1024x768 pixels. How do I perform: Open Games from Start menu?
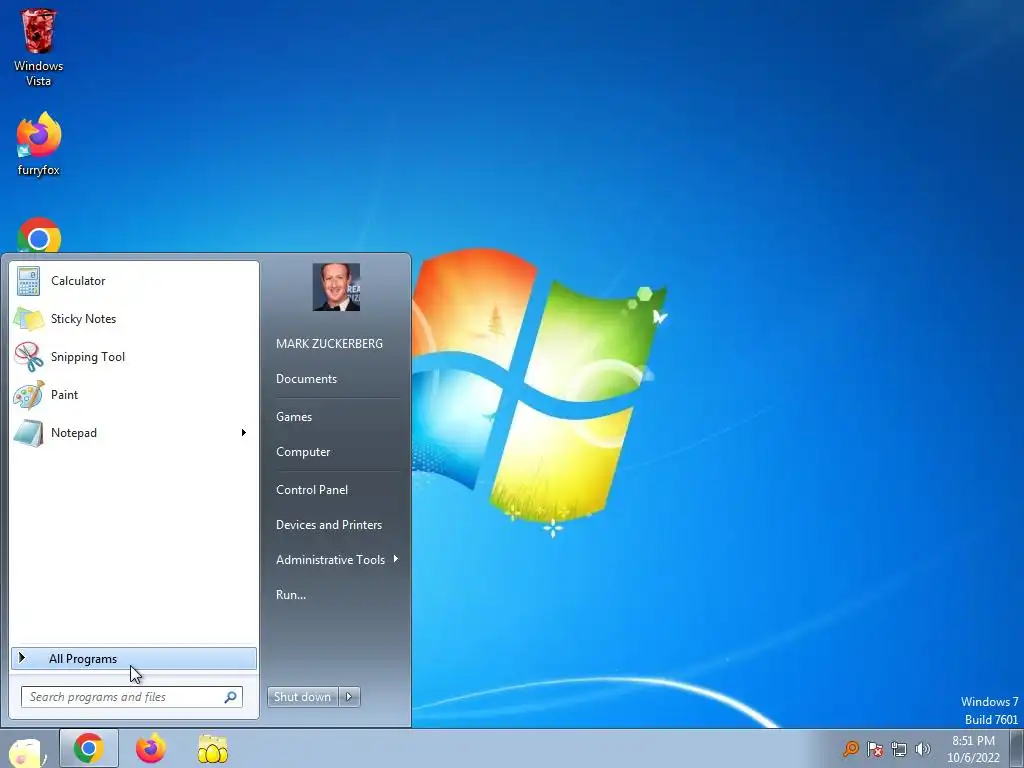(294, 417)
